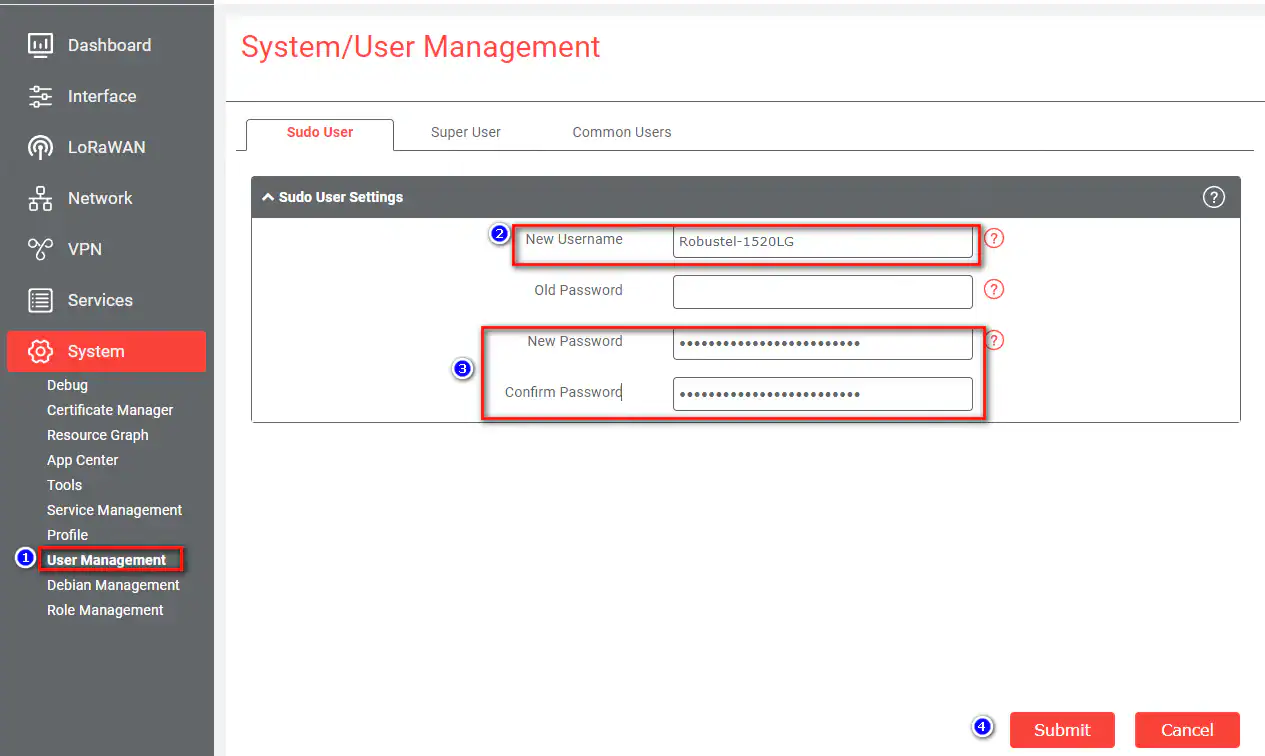
Task: Open the Certificate Manager page
Action: pos(109,410)
